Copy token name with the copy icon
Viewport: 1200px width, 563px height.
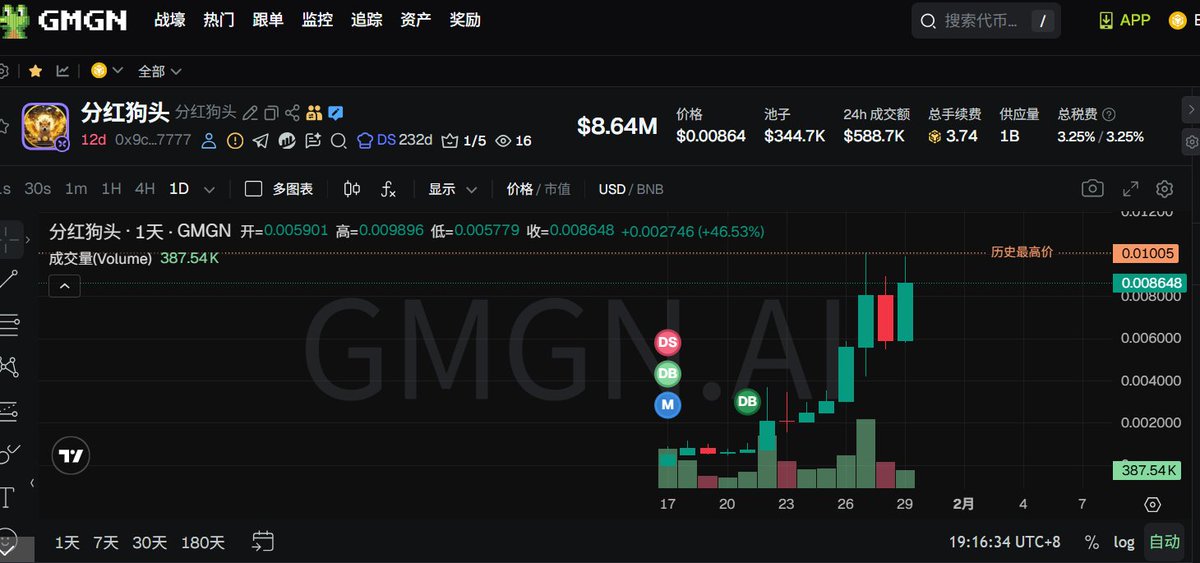pos(271,113)
